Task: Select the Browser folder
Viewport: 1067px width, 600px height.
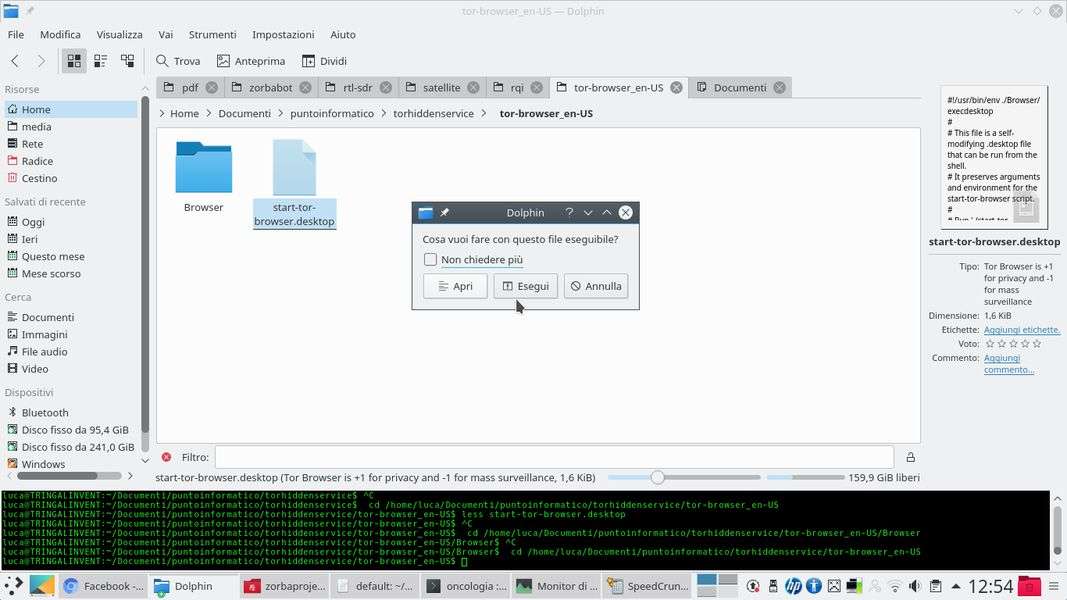Action: click(203, 177)
